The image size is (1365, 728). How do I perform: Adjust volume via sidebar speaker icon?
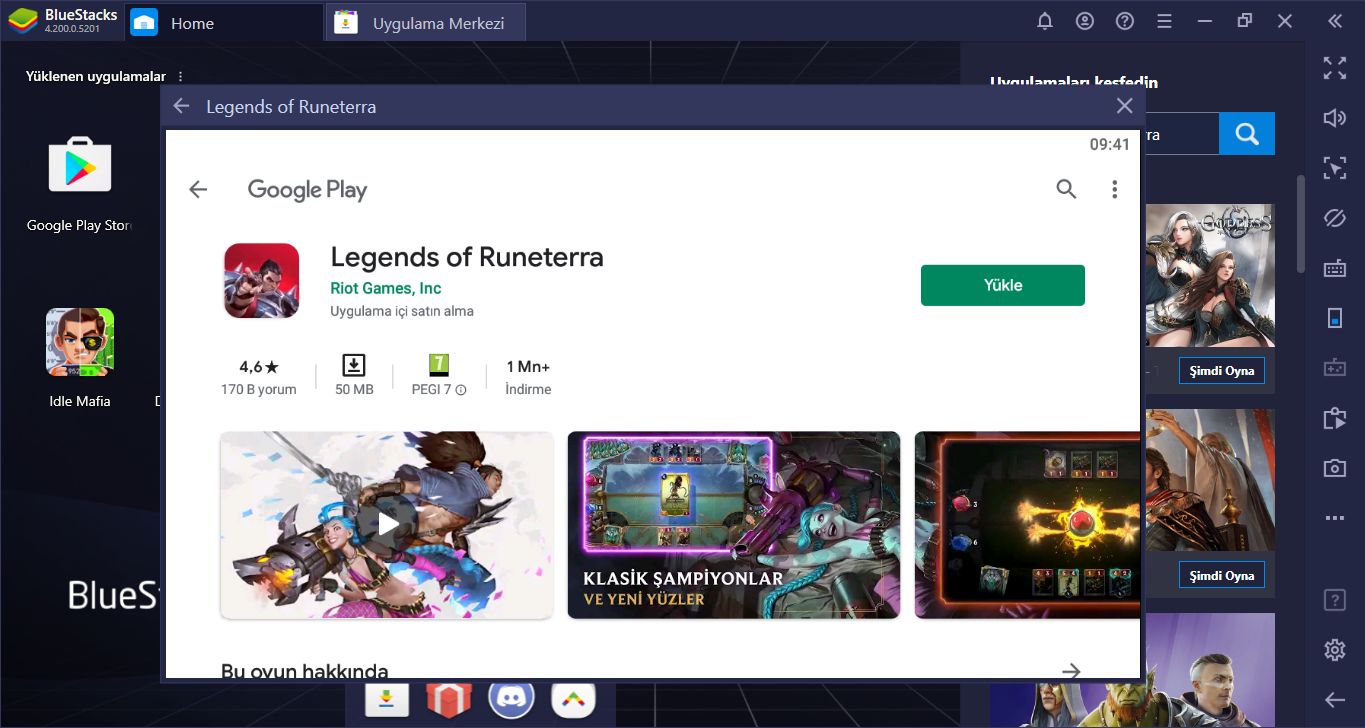click(1335, 118)
